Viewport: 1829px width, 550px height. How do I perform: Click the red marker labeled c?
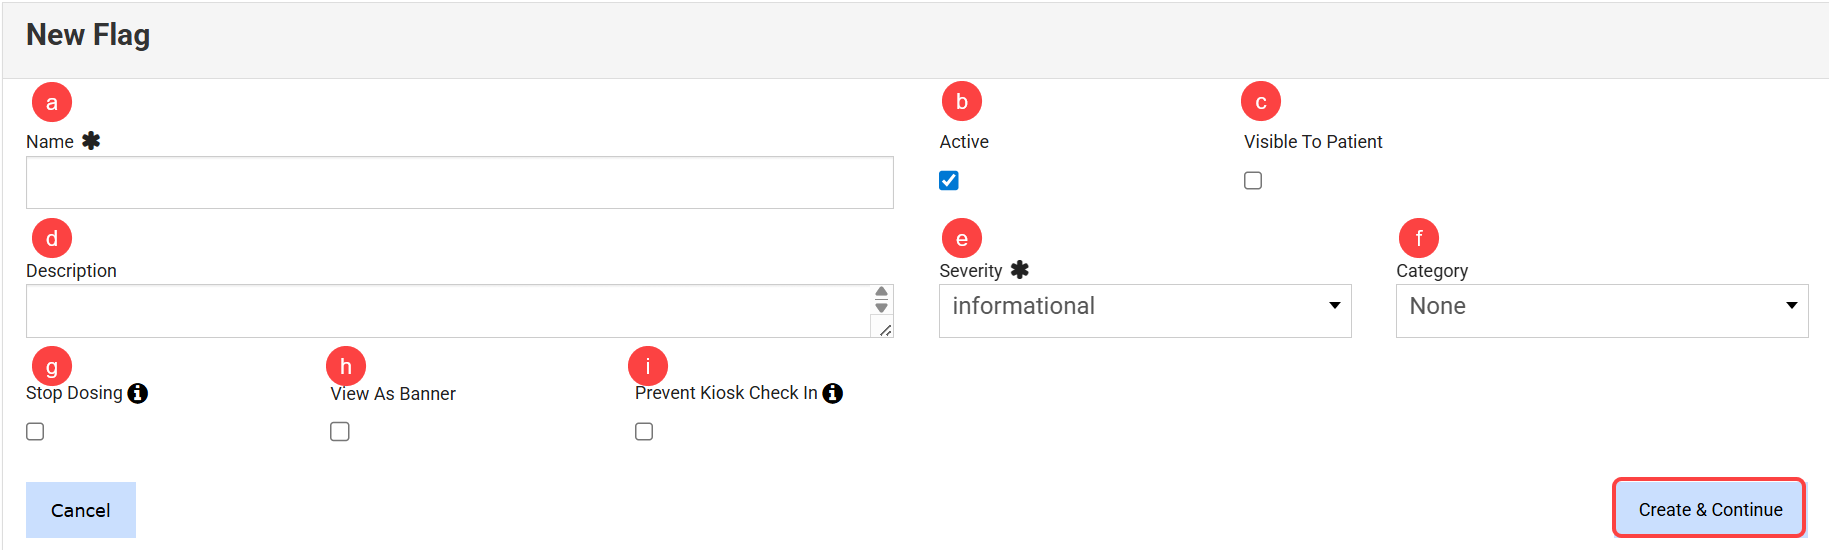[1260, 101]
